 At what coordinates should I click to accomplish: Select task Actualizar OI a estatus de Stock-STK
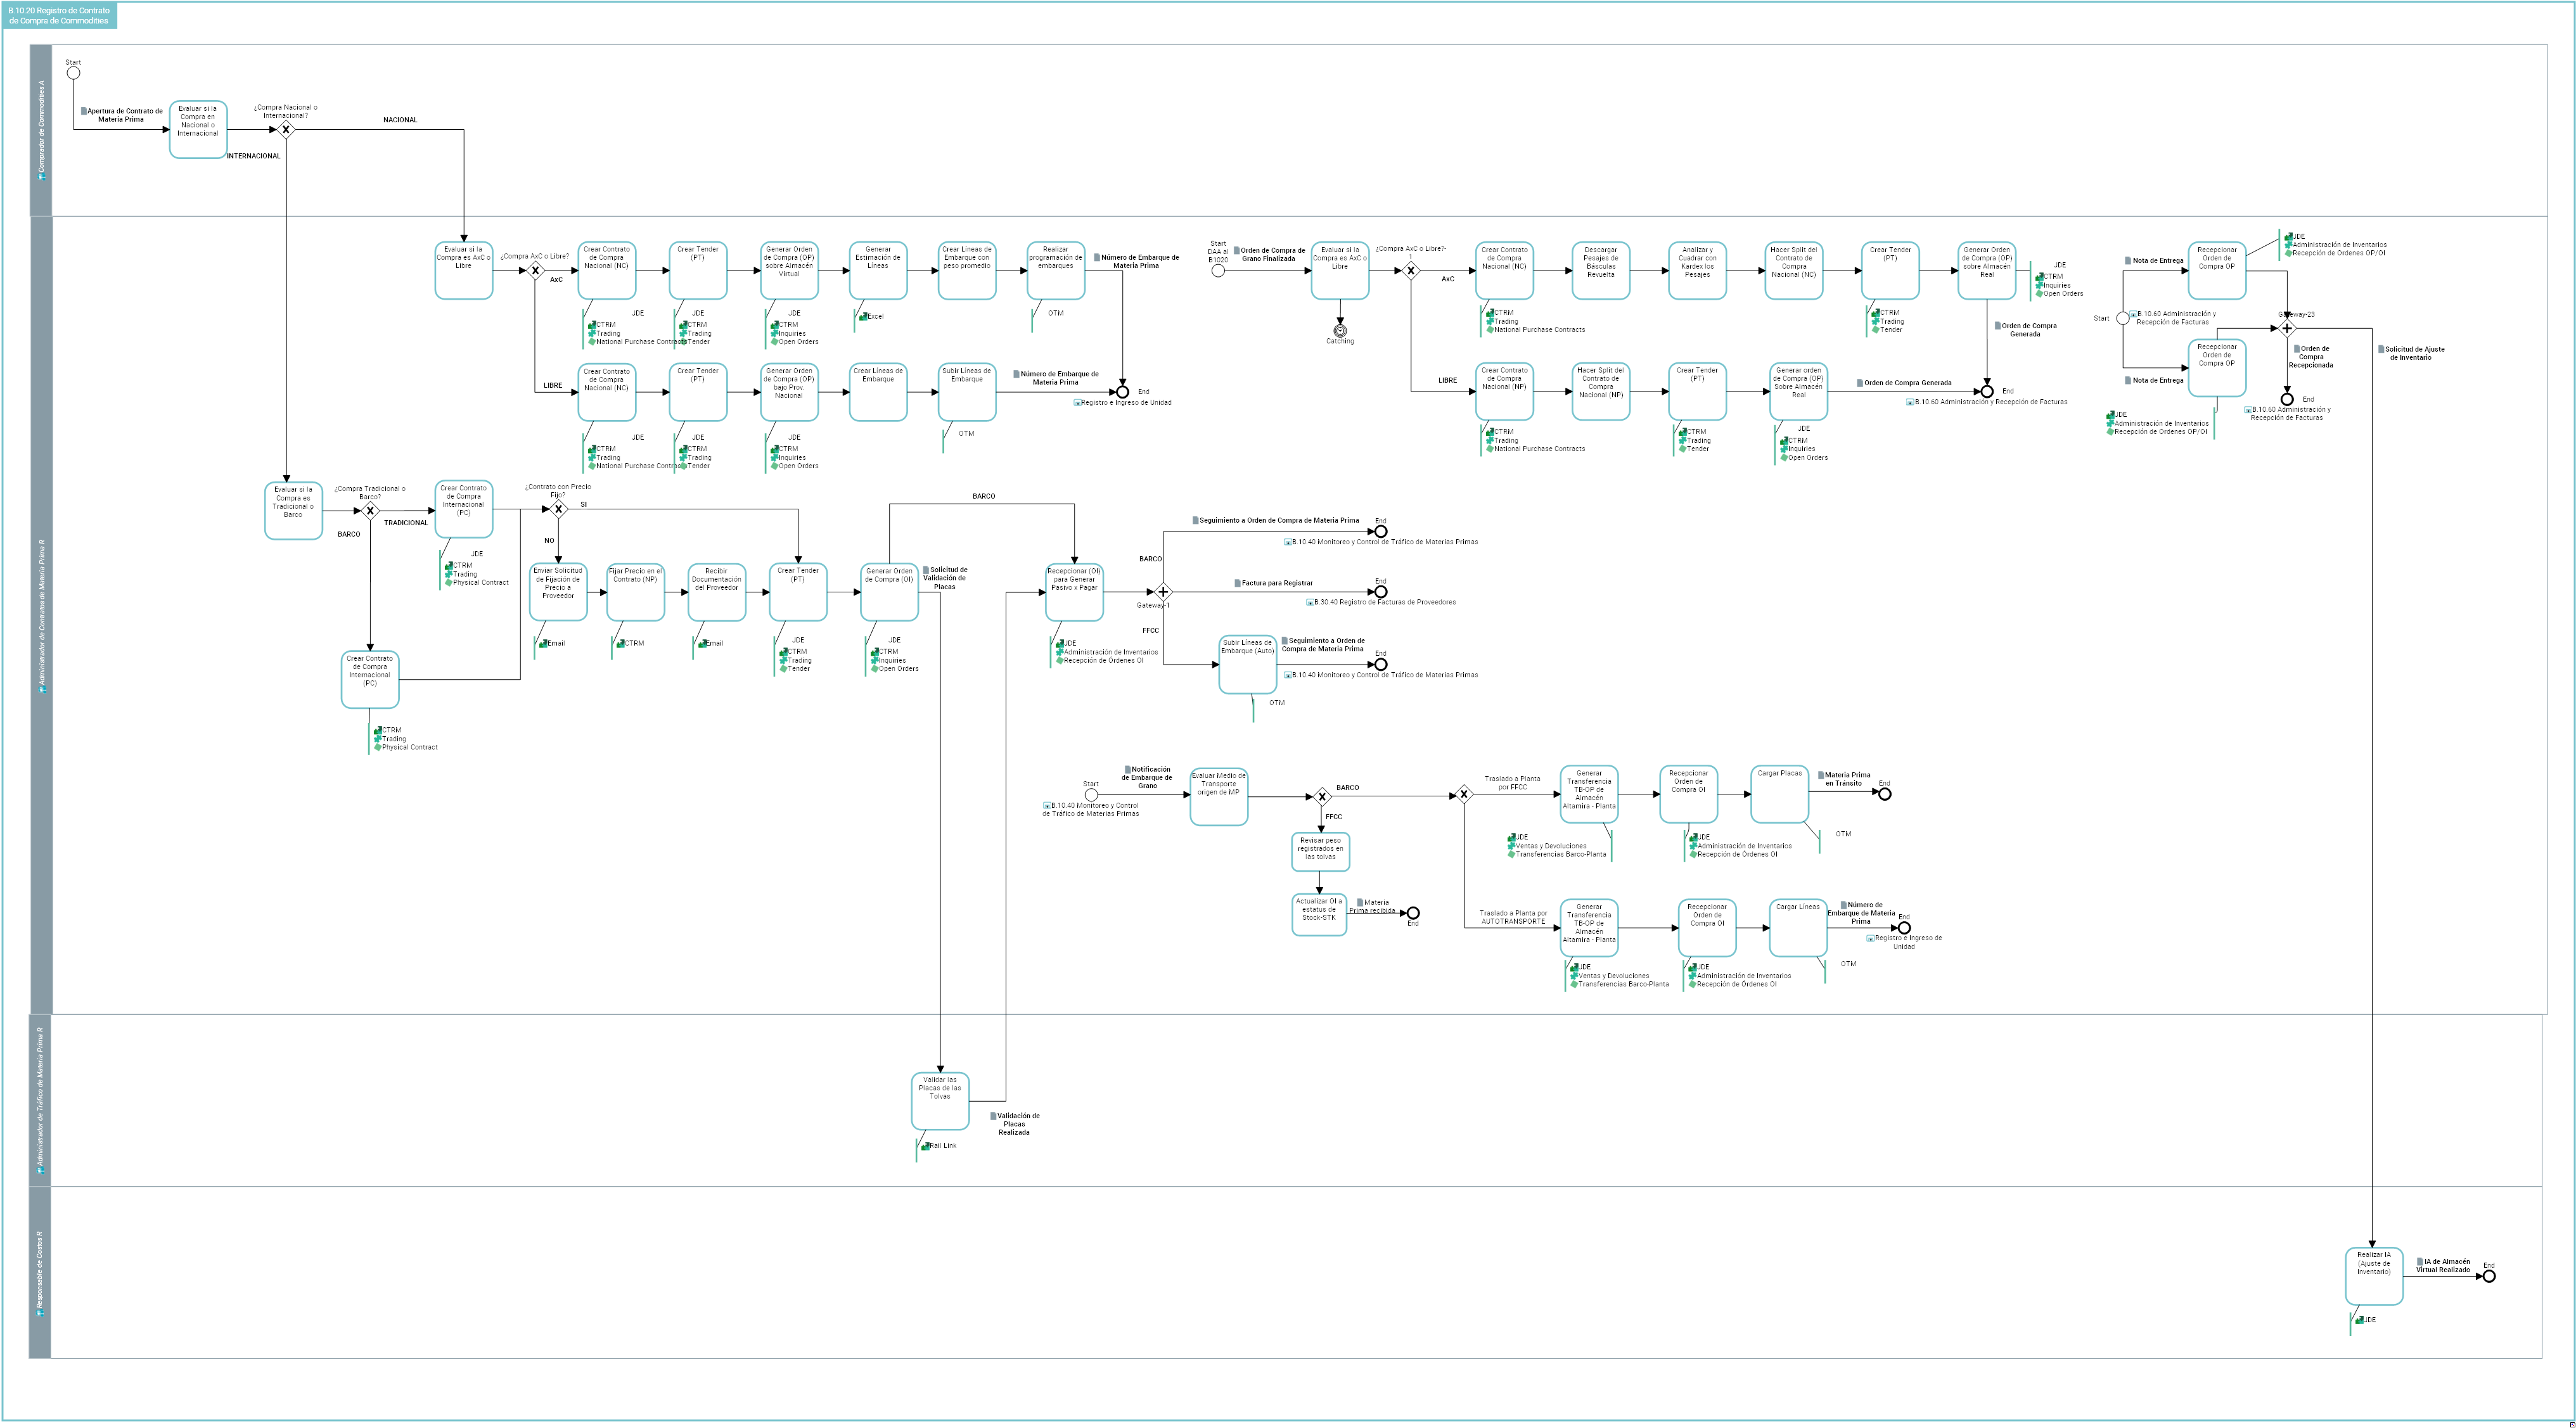(1319, 914)
